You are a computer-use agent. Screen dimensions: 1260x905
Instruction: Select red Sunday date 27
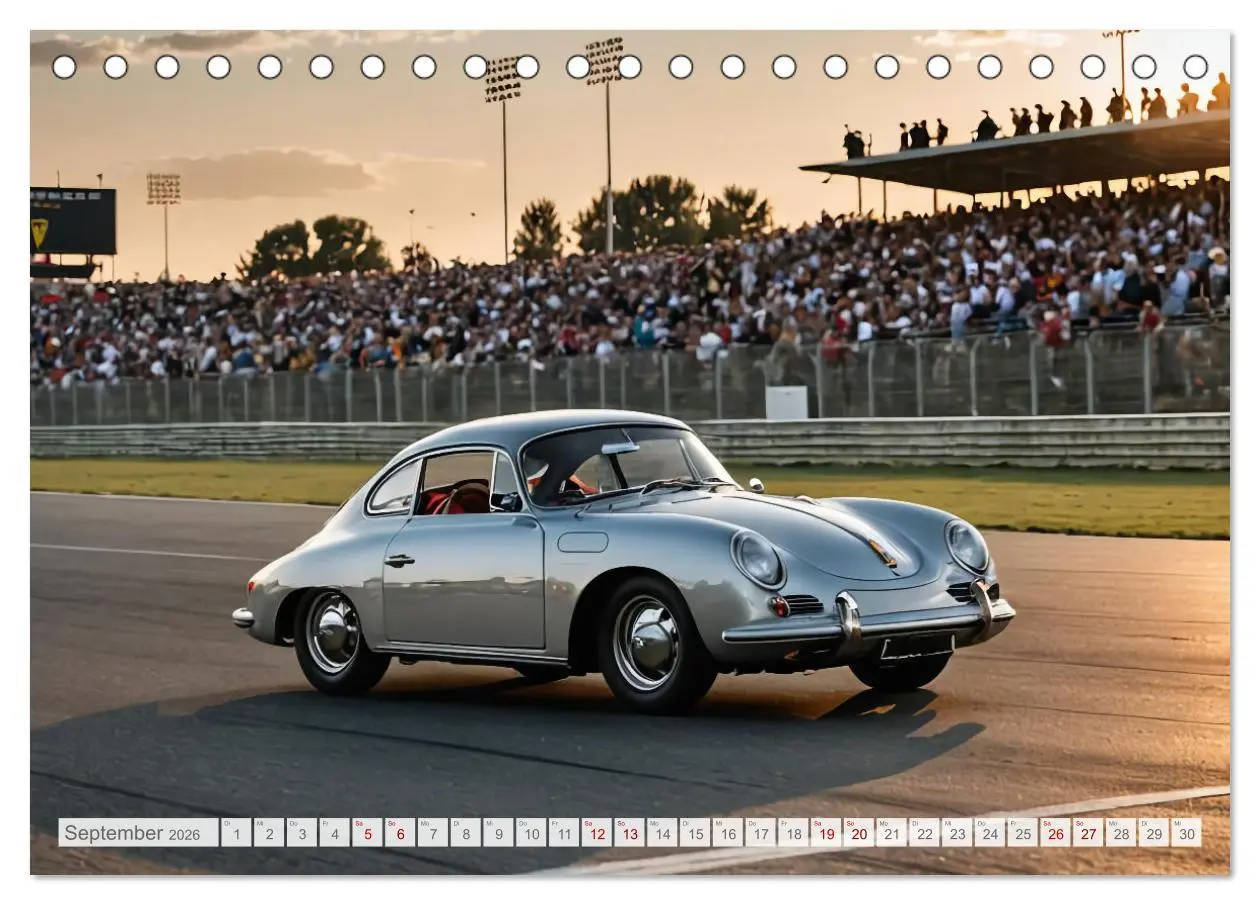1088,833
